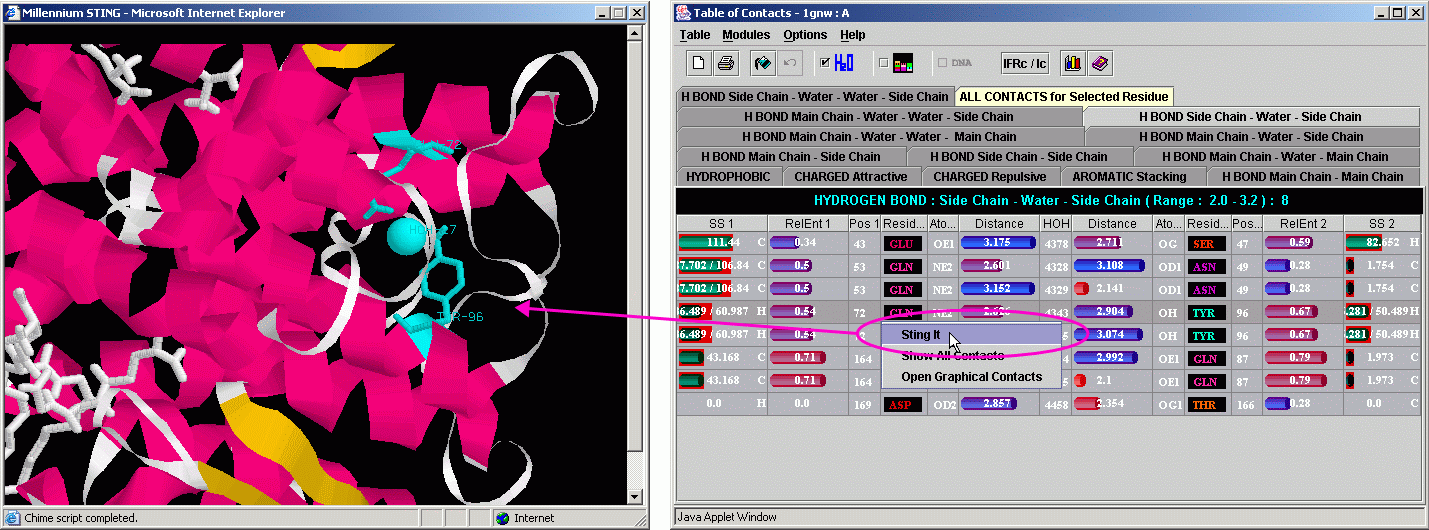This screenshot has width=1429, height=530.
Task: Select the CHARGED Repulsive tab
Action: (x=989, y=177)
